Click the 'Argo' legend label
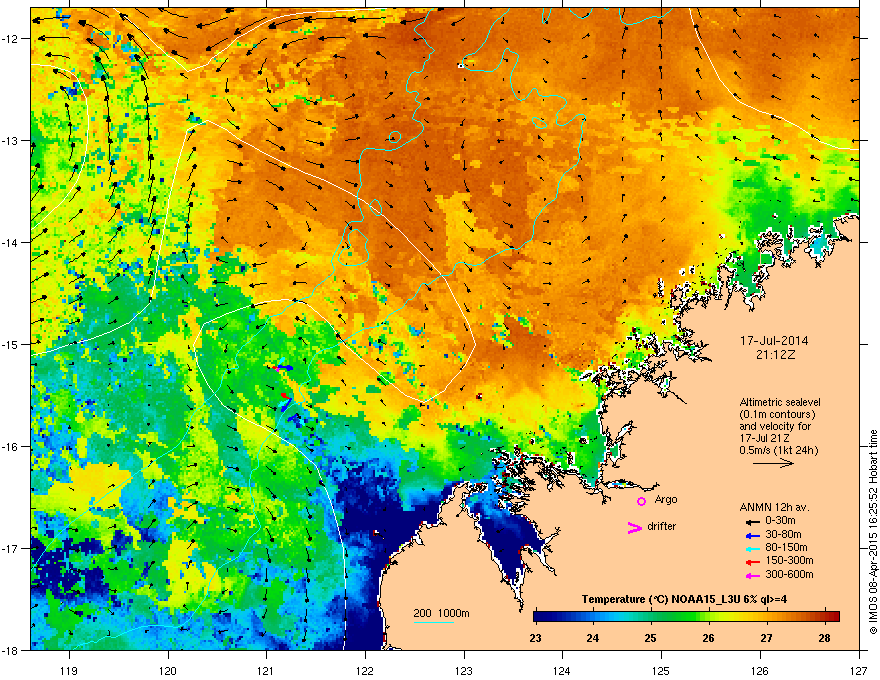 coord(666,499)
